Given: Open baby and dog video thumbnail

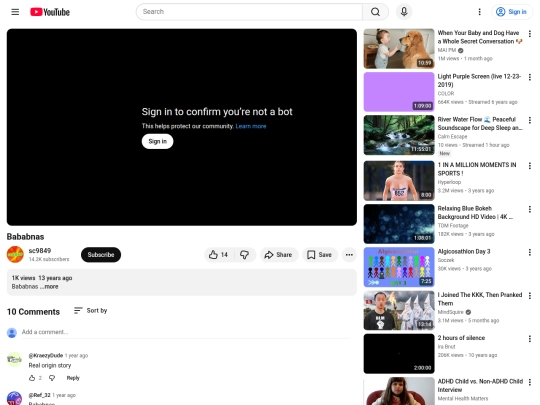Looking at the screenshot, I should click(x=399, y=49).
